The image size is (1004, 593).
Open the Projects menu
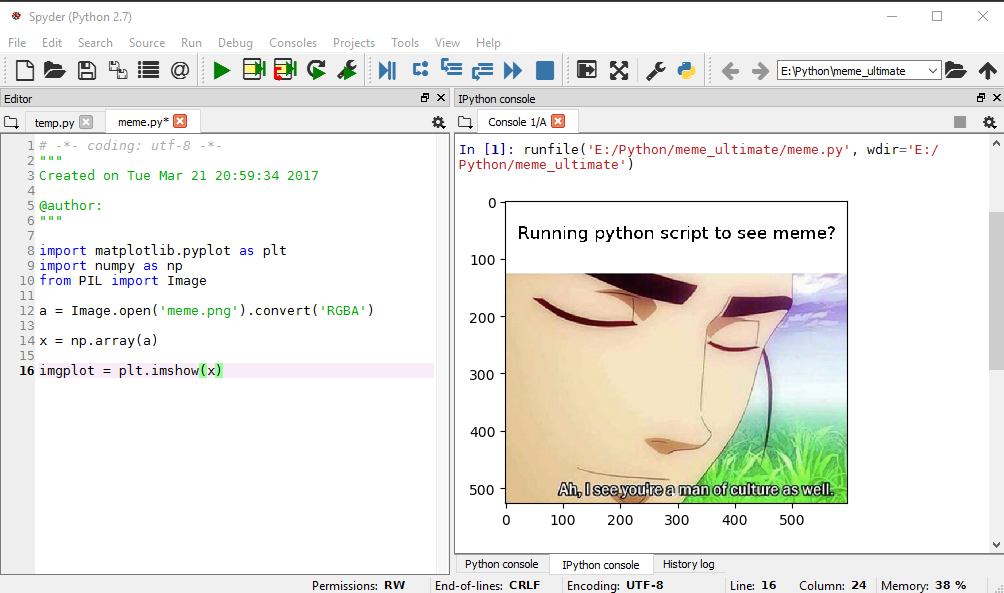tap(354, 43)
